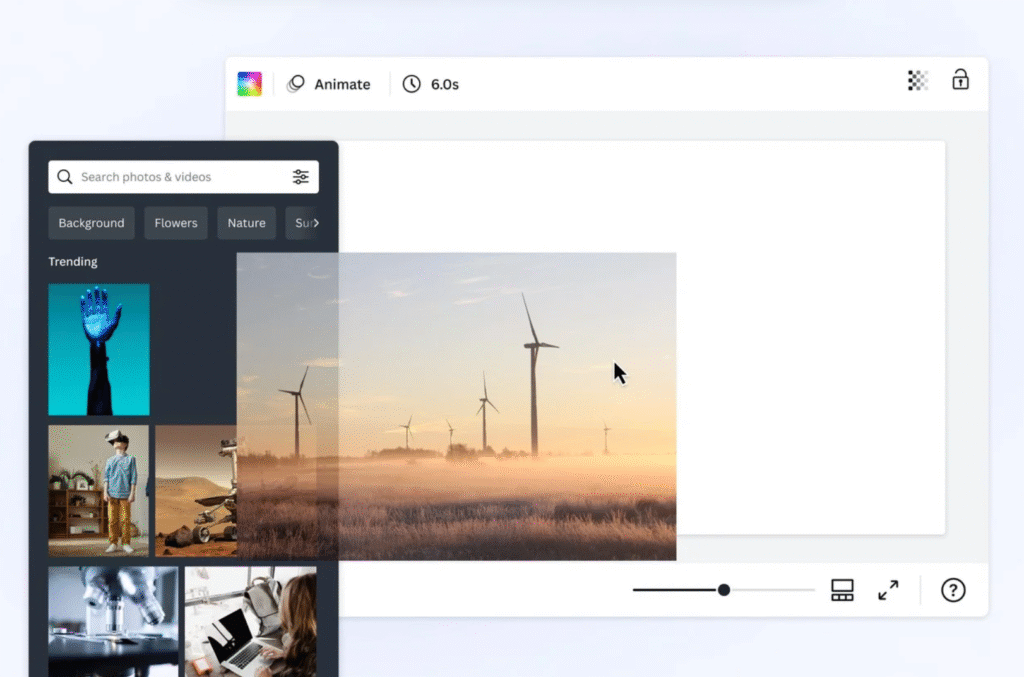Open the transparency checkerboard icon
This screenshot has width=1024, height=677.
click(x=917, y=81)
